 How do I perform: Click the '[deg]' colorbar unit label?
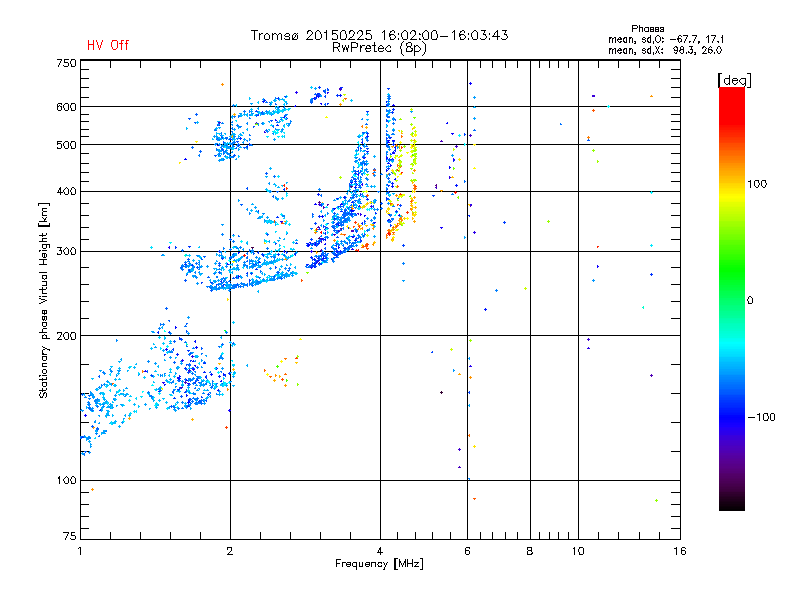pyautogui.click(x=734, y=80)
